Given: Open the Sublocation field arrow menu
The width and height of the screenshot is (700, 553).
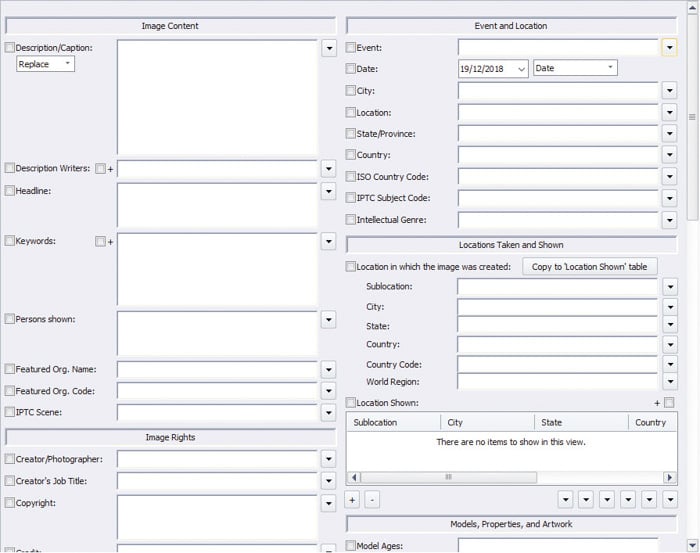Looking at the screenshot, I should [670, 287].
